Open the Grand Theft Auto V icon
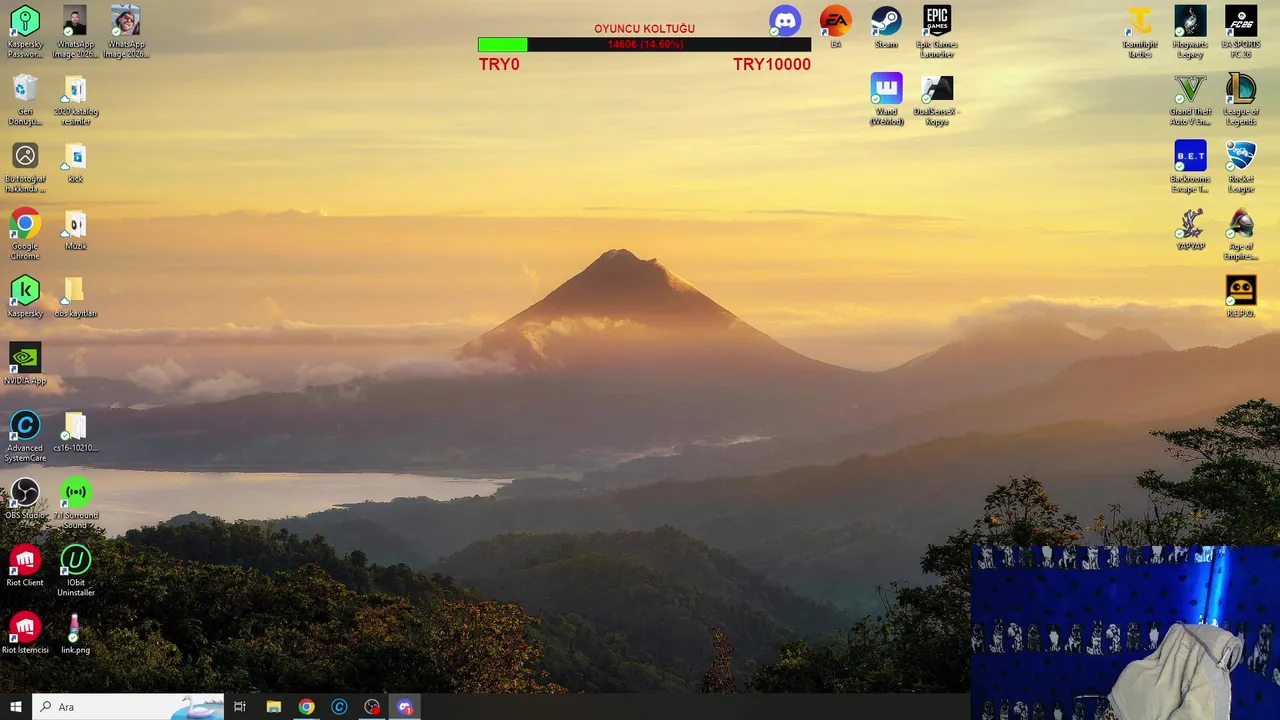The image size is (1280, 720). (x=1190, y=99)
